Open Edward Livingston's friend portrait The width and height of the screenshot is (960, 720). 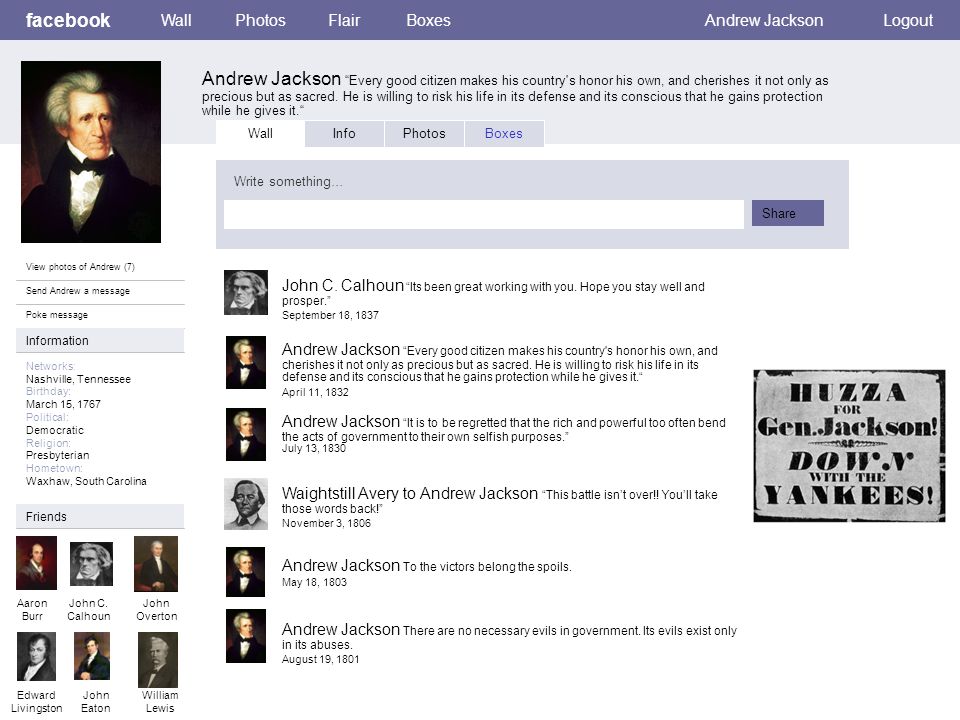pyautogui.click(x=36, y=656)
